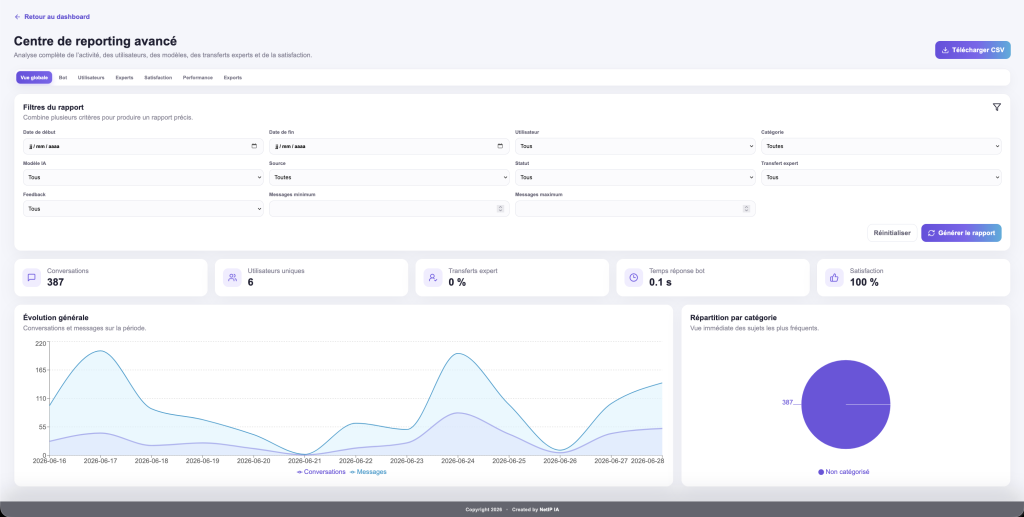Expand the Utilisateur dropdown
This screenshot has height=517, width=1024.
pyautogui.click(x=635, y=146)
